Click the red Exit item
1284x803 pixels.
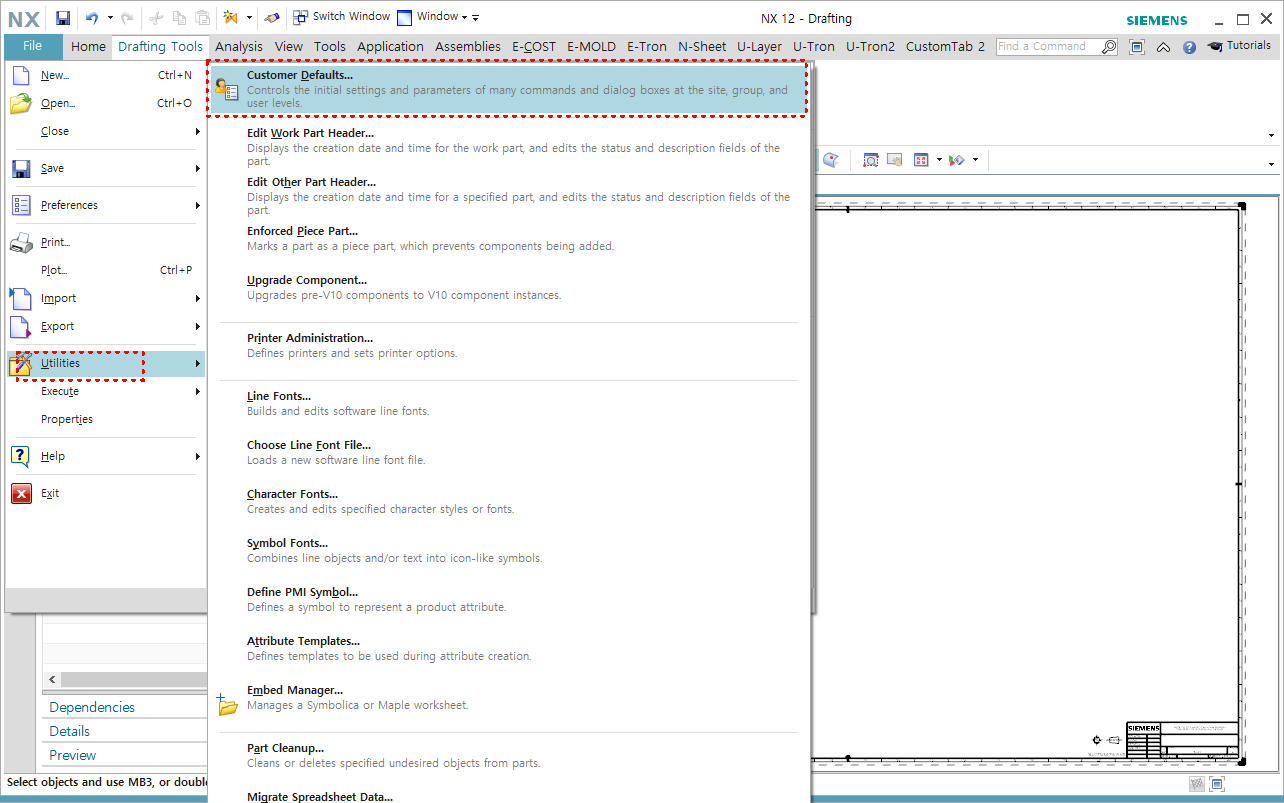(x=105, y=493)
